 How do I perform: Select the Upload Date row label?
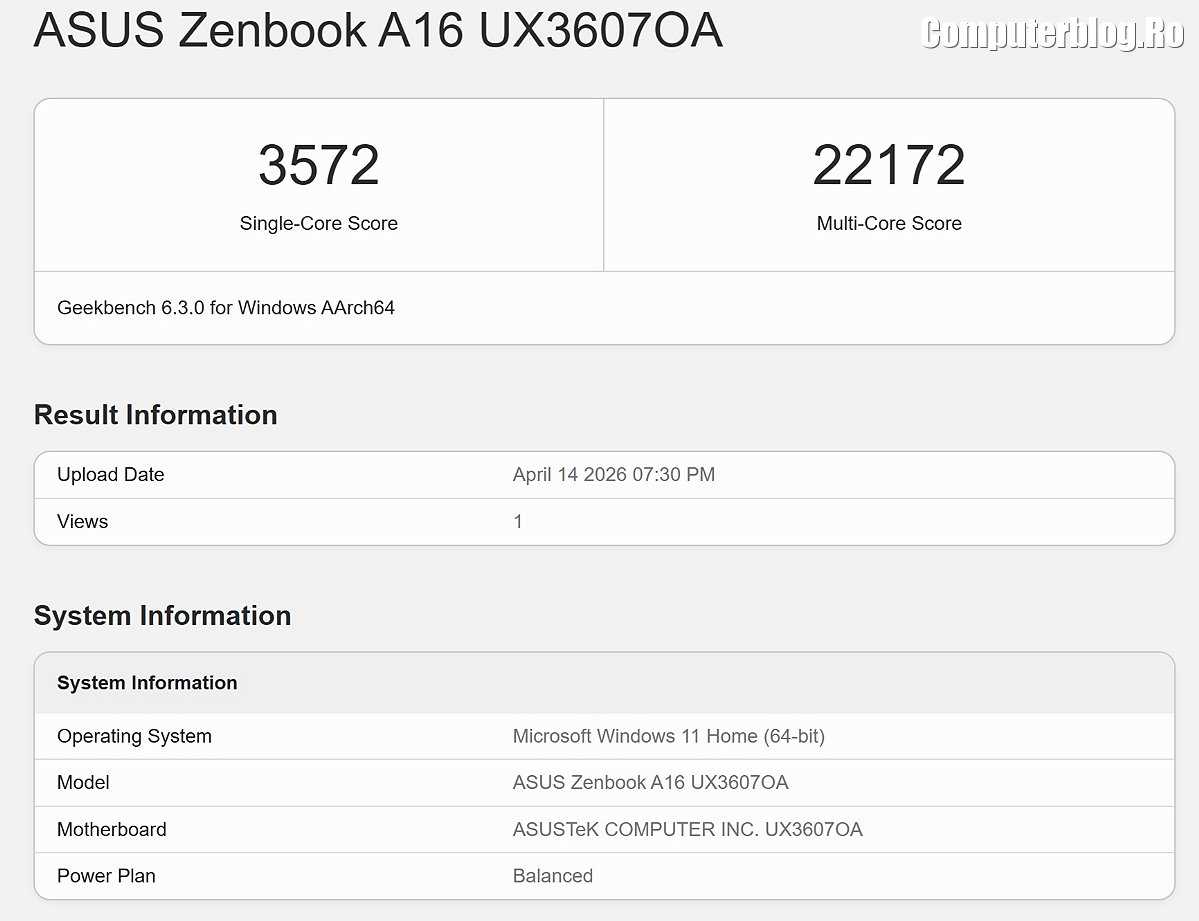(x=110, y=475)
